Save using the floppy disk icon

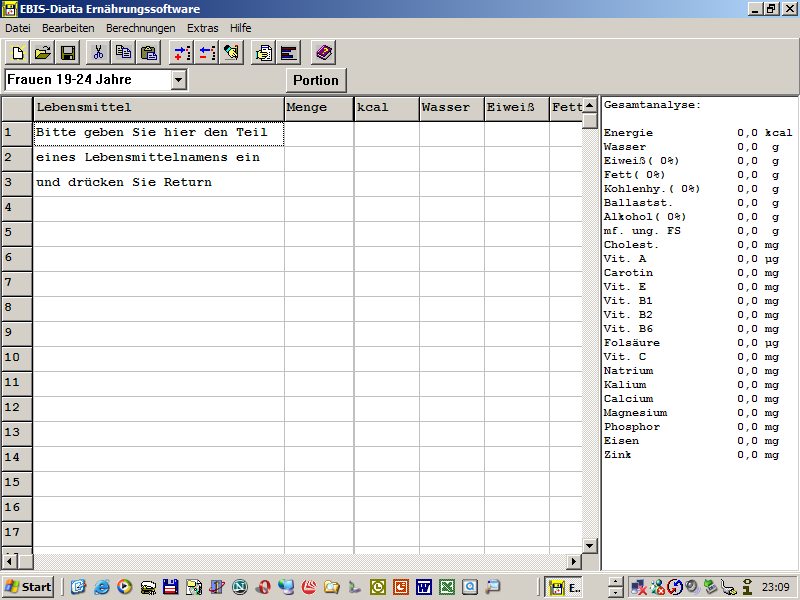pos(68,53)
